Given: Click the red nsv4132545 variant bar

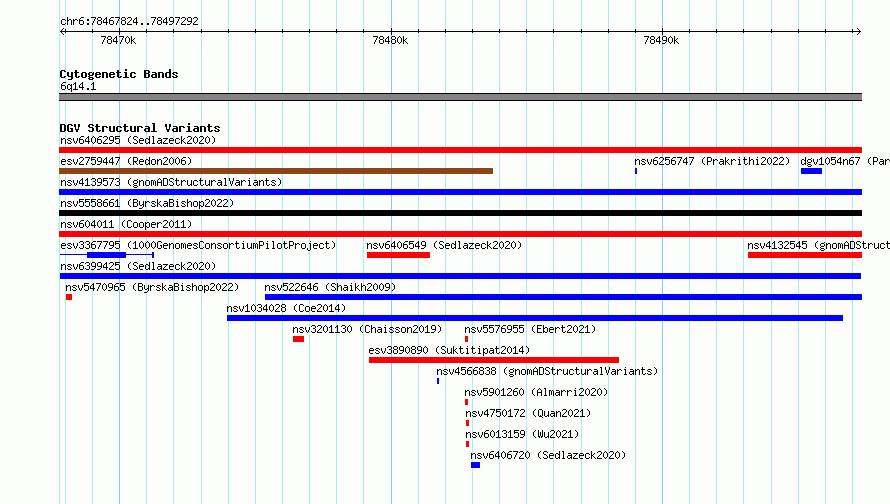Looking at the screenshot, I should click(805, 255).
